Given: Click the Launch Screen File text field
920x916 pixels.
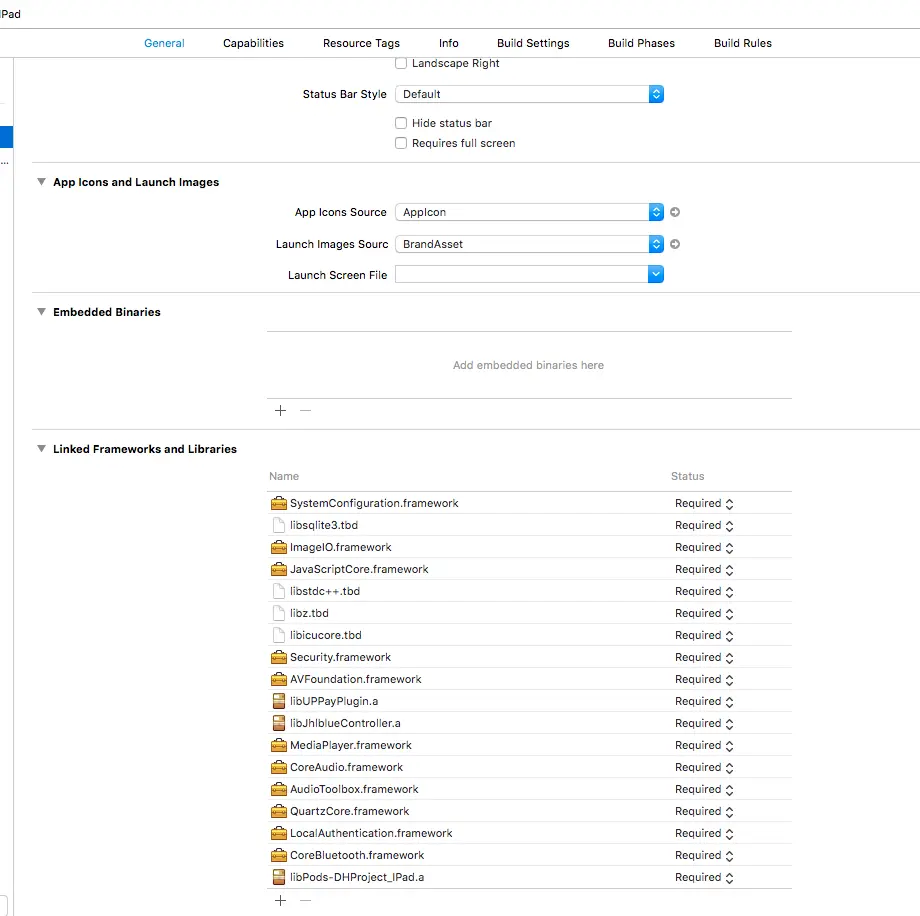Looking at the screenshot, I should (x=522, y=274).
